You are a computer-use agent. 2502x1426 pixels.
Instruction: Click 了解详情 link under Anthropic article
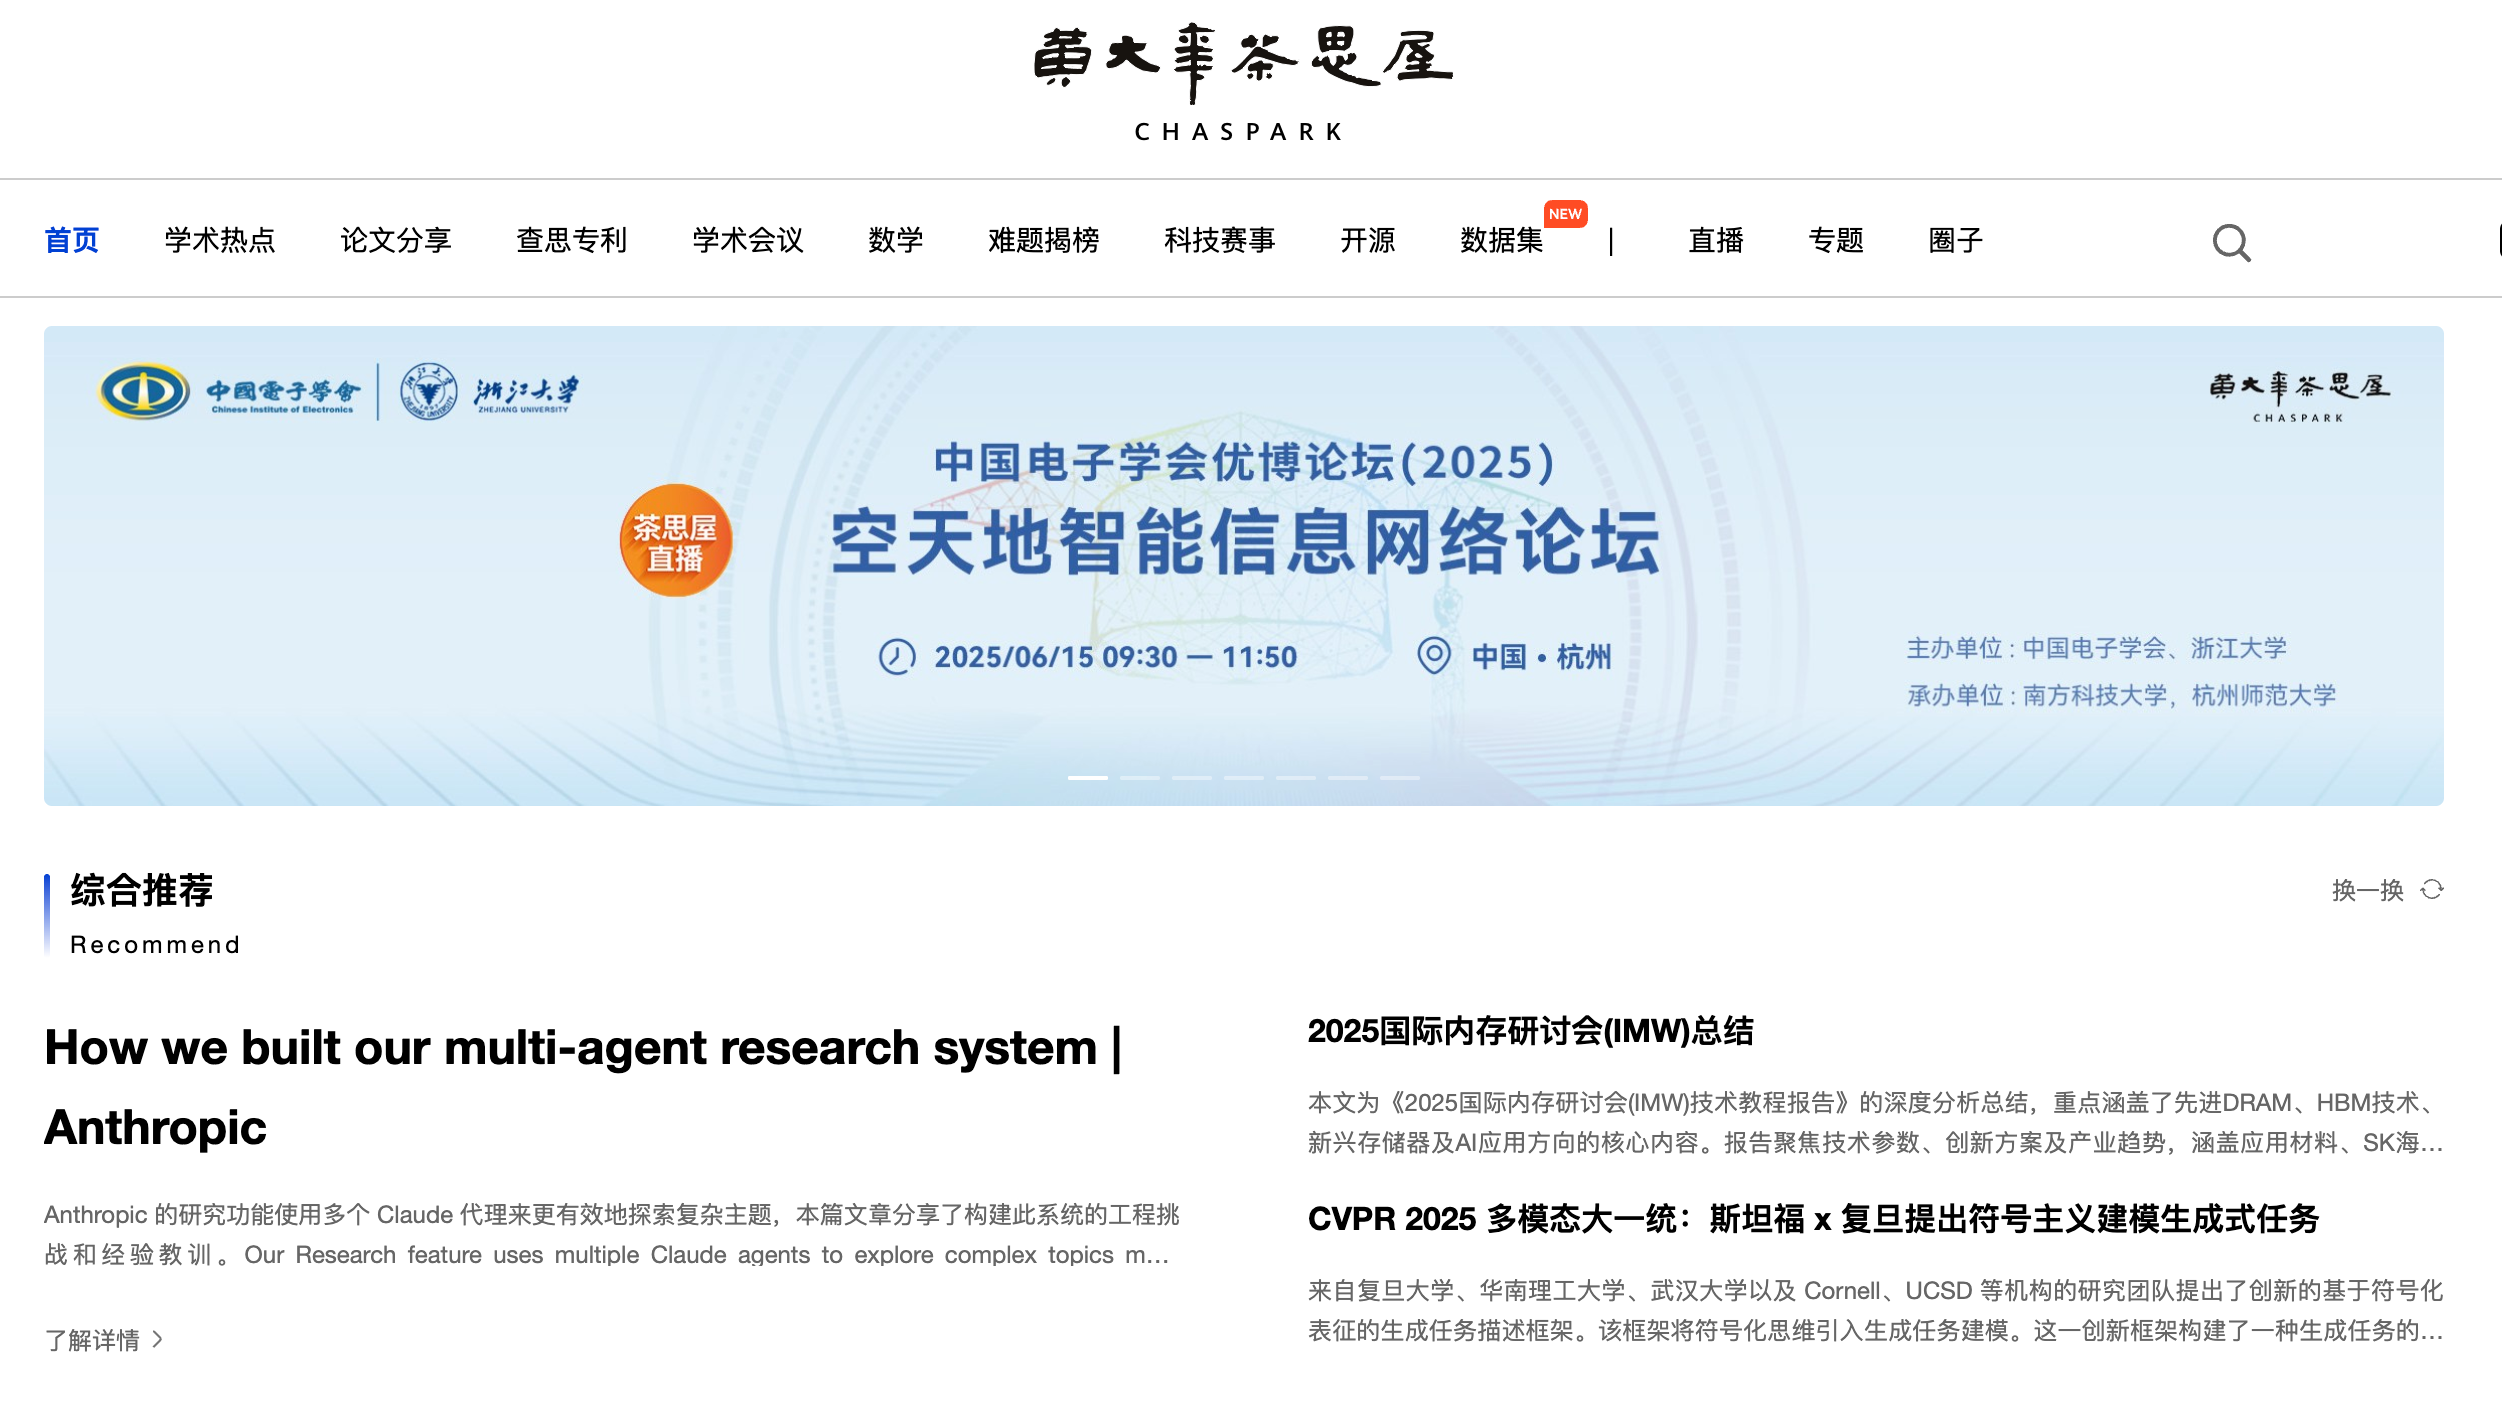tap(92, 1340)
